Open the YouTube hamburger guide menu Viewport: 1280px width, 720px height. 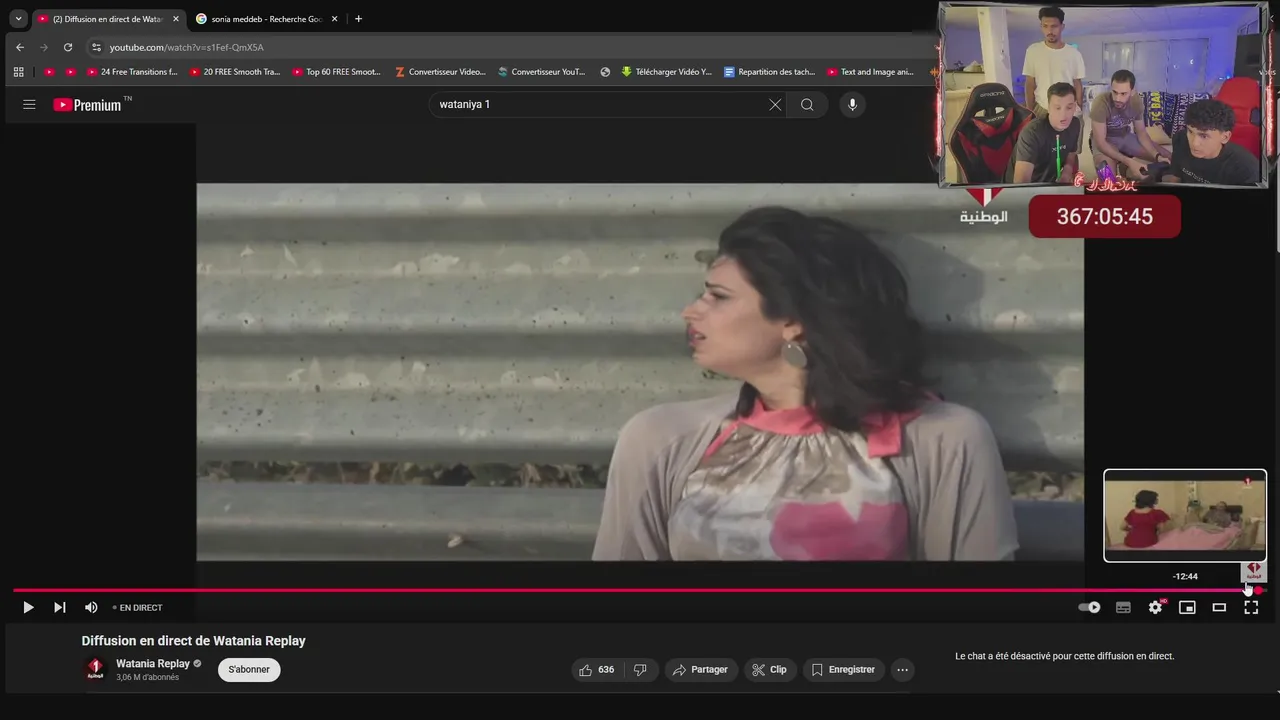click(x=29, y=104)
